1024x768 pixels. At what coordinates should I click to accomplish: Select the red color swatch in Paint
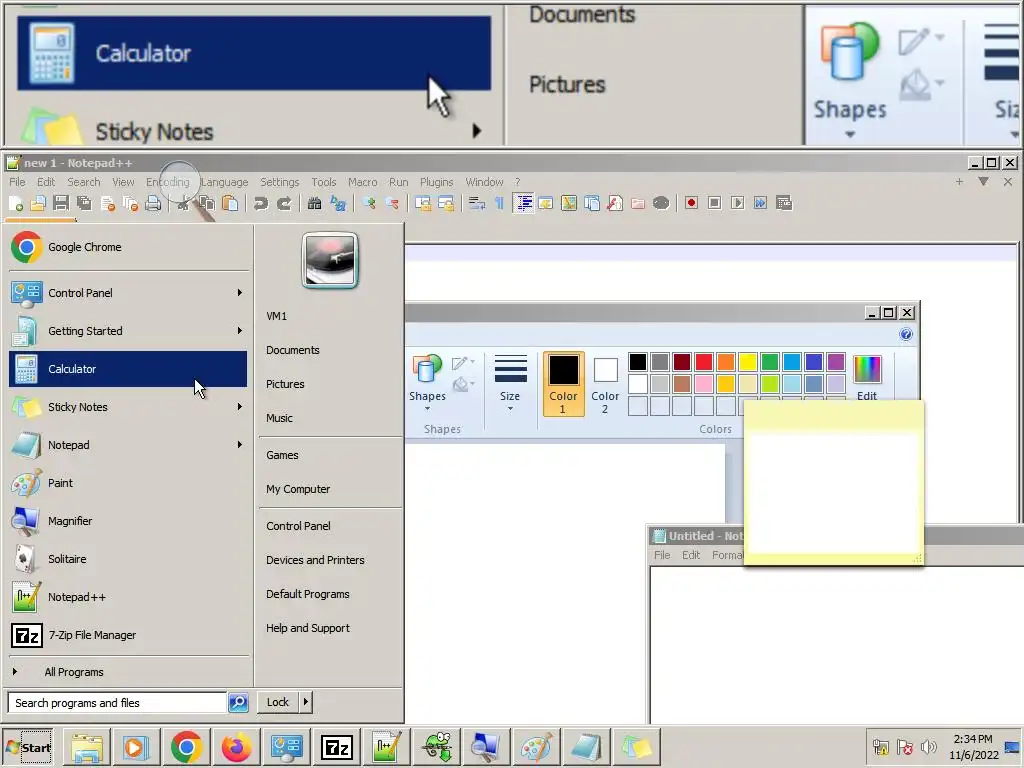pos(704,362)
